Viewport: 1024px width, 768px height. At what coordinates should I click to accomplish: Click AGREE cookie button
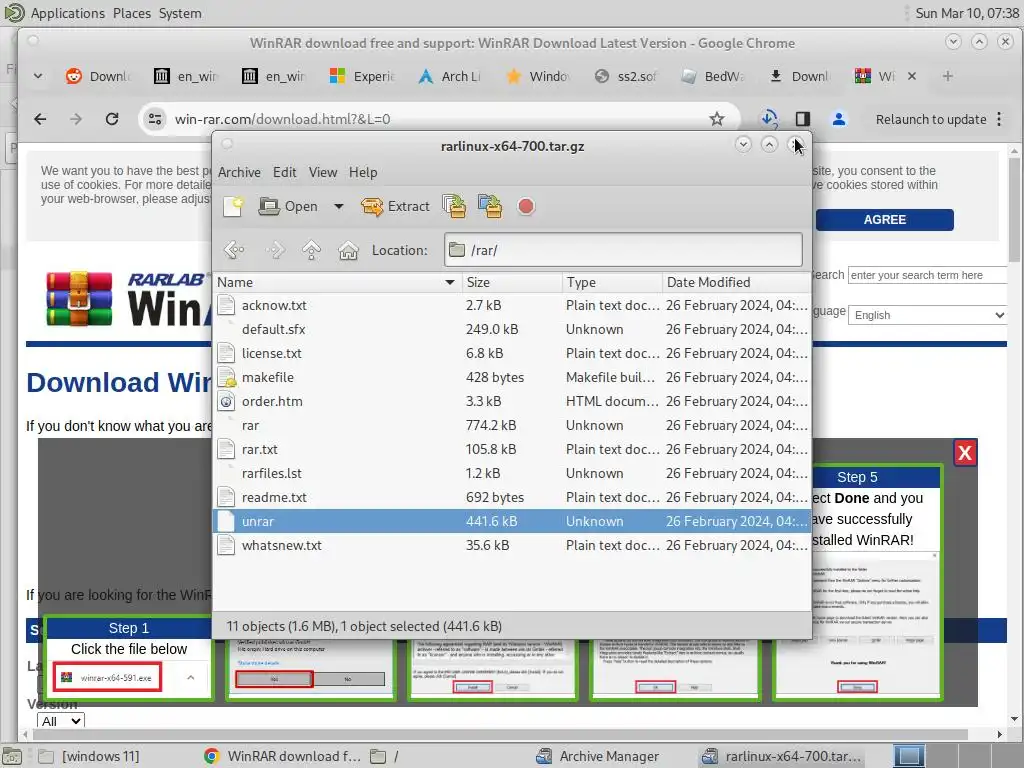point(884,219)
